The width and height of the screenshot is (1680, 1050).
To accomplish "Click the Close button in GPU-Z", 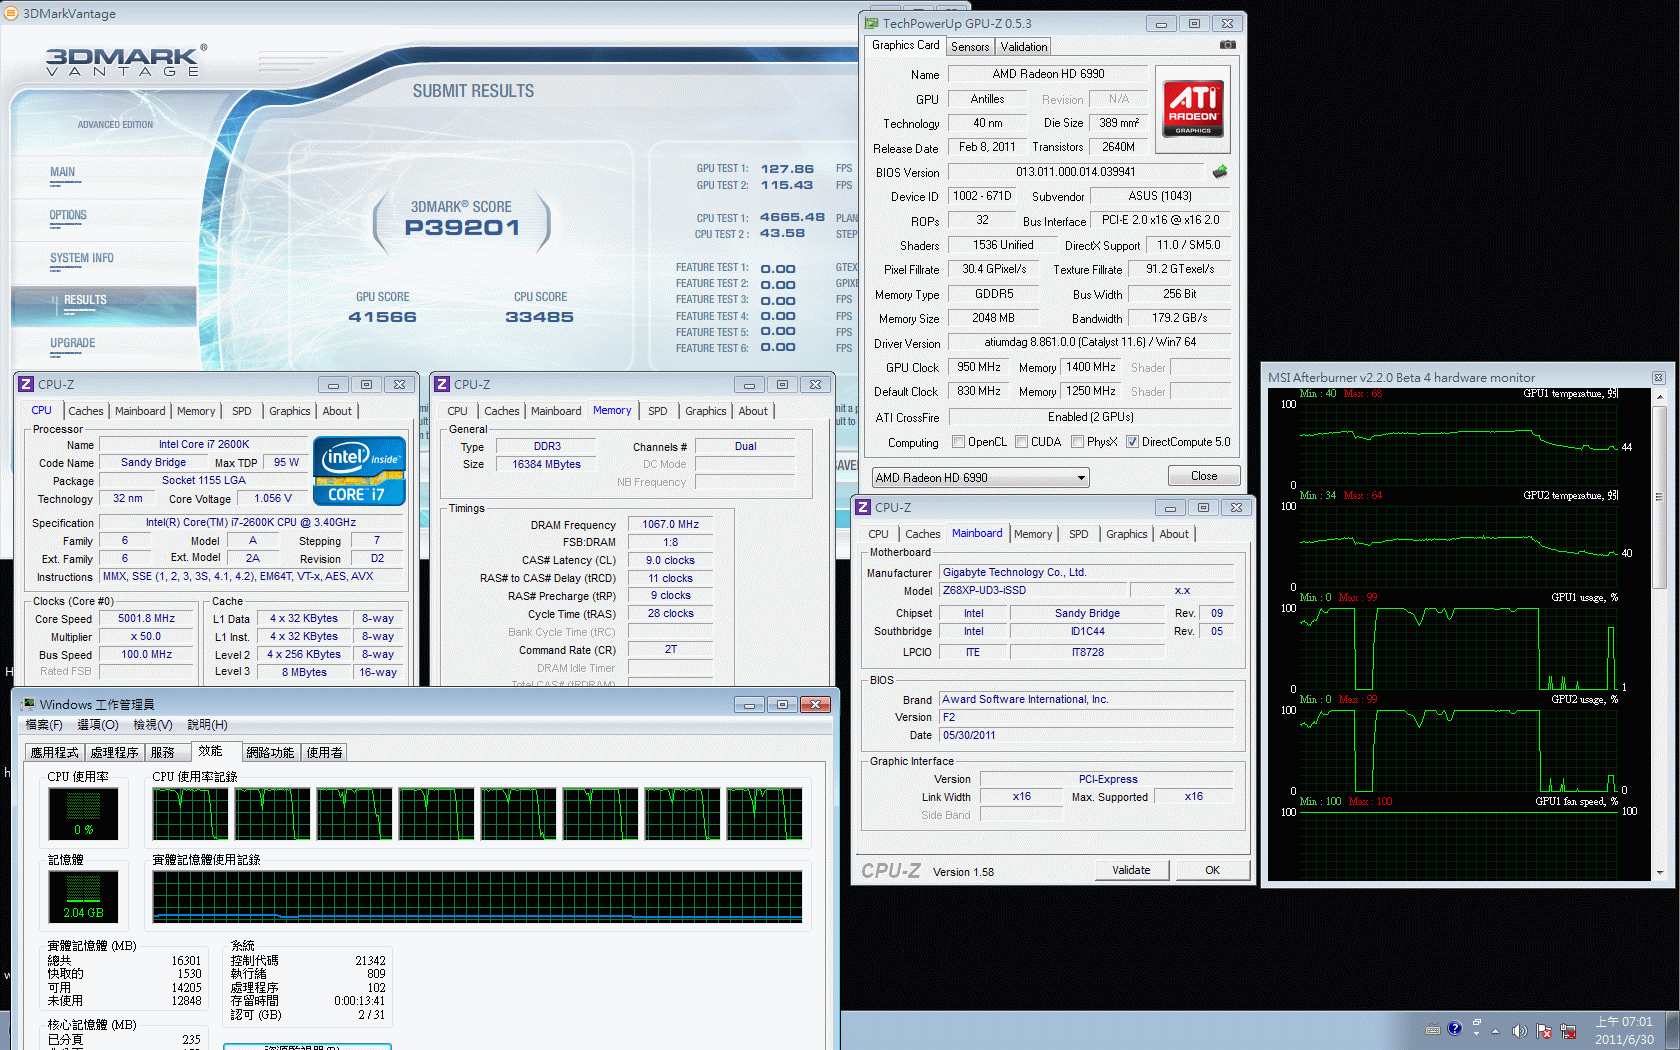I will point(1204,476).
